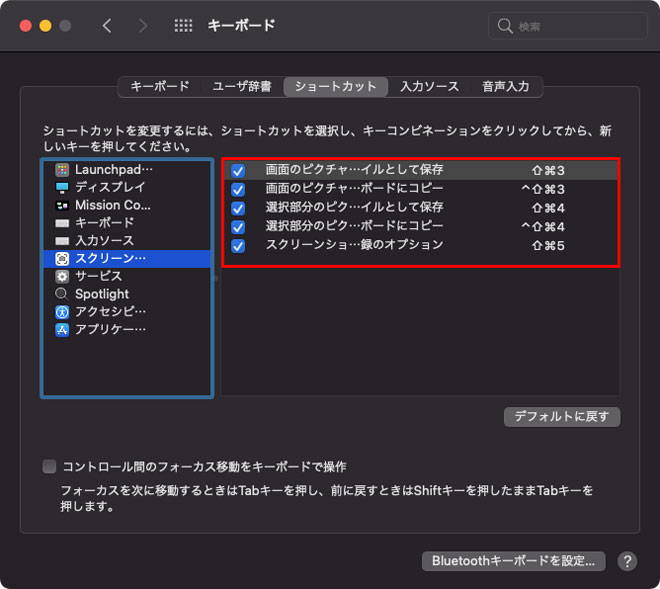Switch to the 入力ソース tab

click(429, 87)
